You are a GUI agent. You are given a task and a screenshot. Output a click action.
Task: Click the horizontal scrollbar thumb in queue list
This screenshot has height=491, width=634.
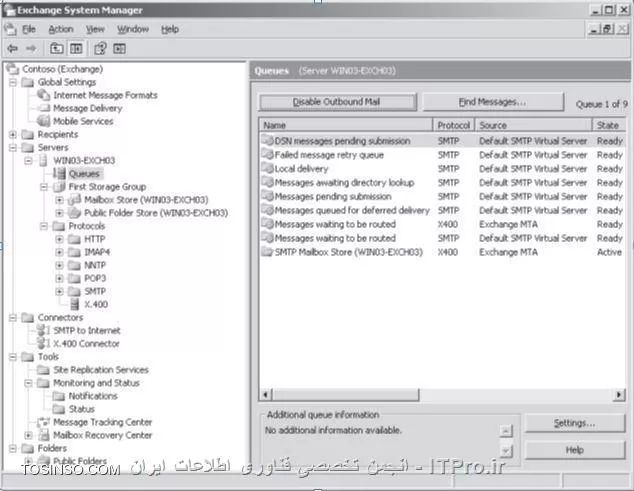pyautogui.click(x=346, y=394)
